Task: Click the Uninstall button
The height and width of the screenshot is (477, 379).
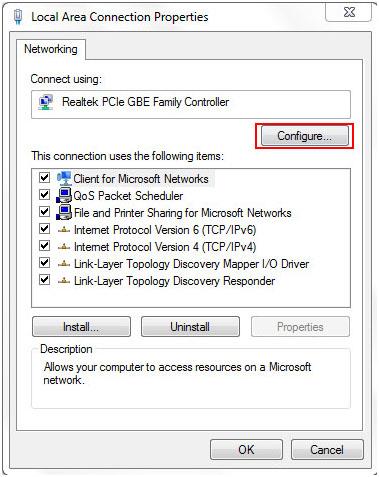Action: click(190, 327)
